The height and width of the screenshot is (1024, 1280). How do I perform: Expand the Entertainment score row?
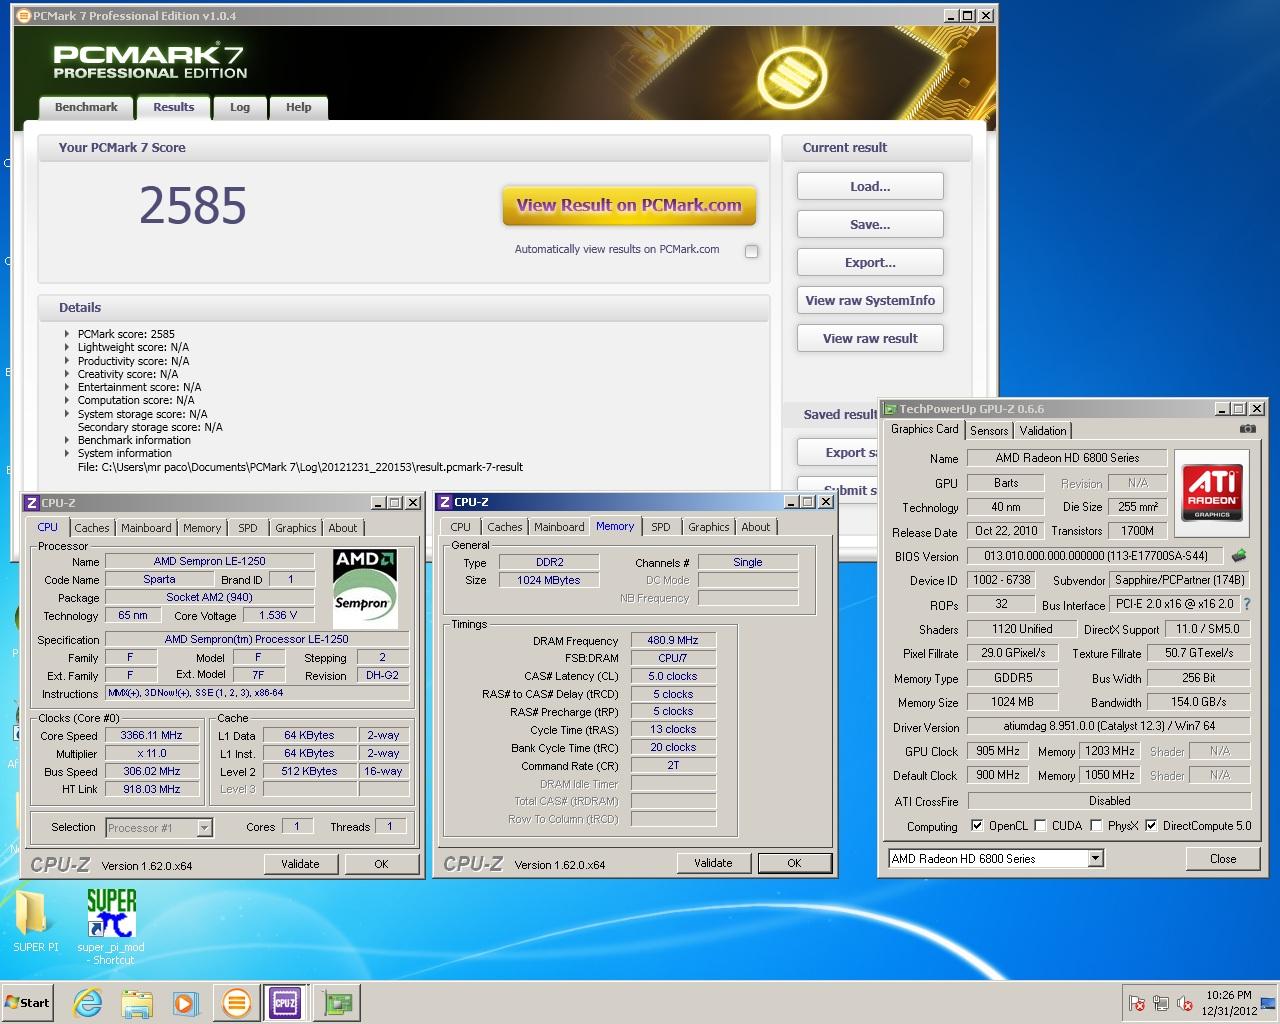point(67,387)
